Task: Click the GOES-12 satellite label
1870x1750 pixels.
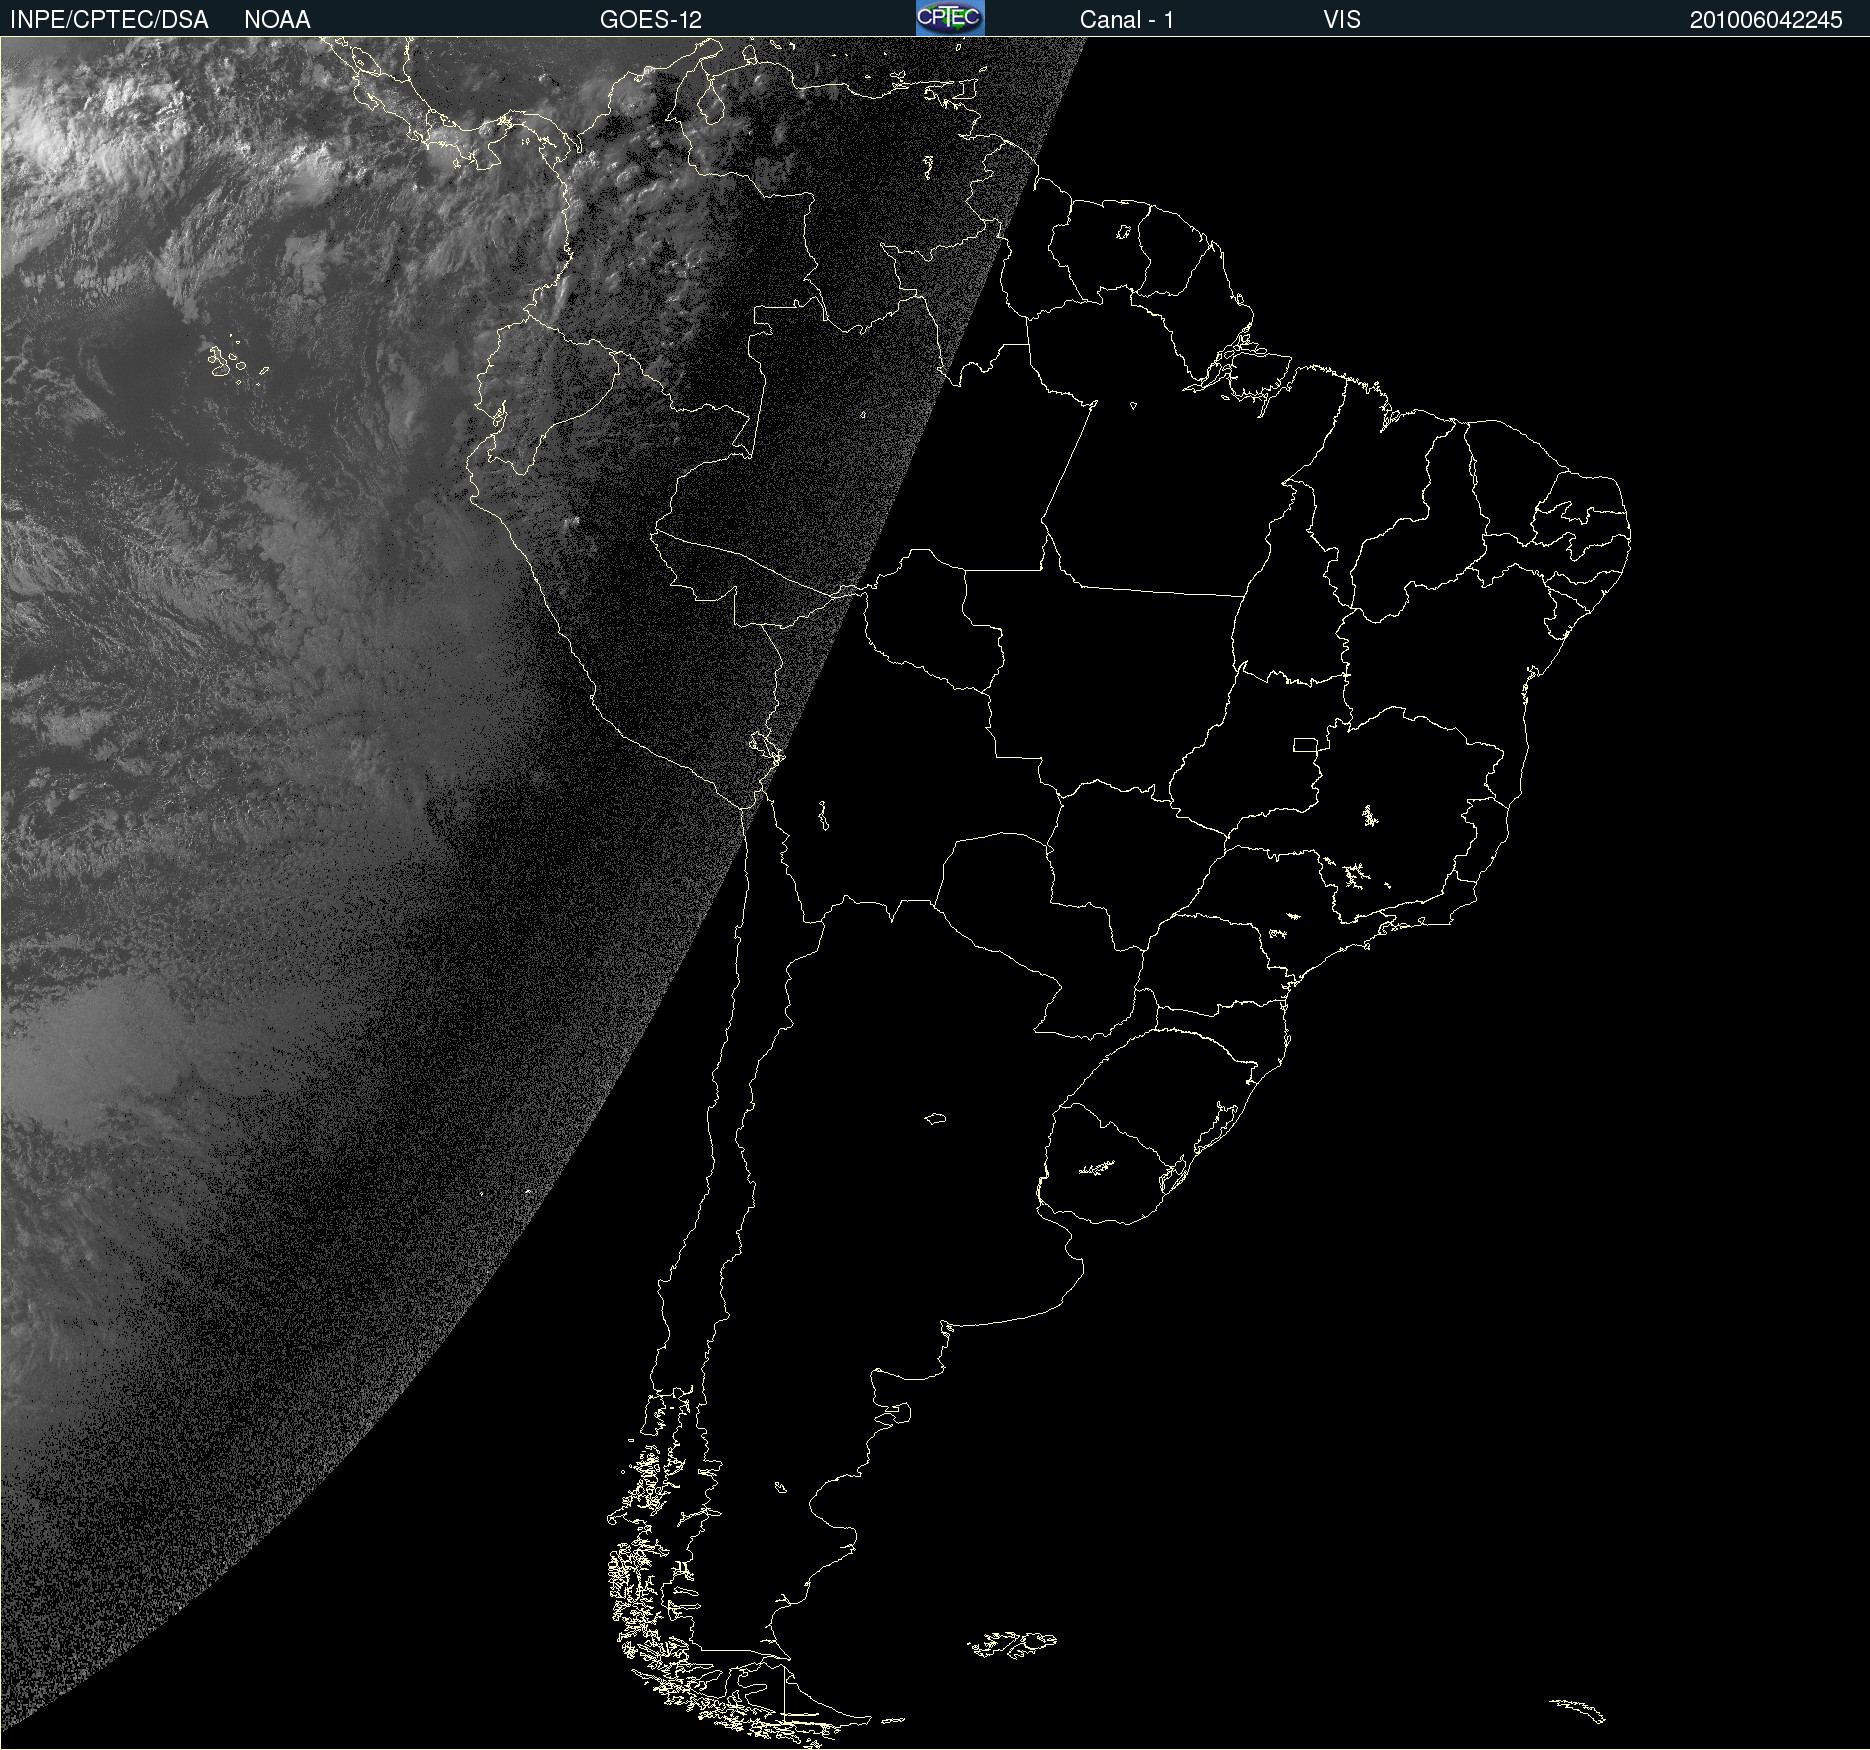Action: click(651, 20)
